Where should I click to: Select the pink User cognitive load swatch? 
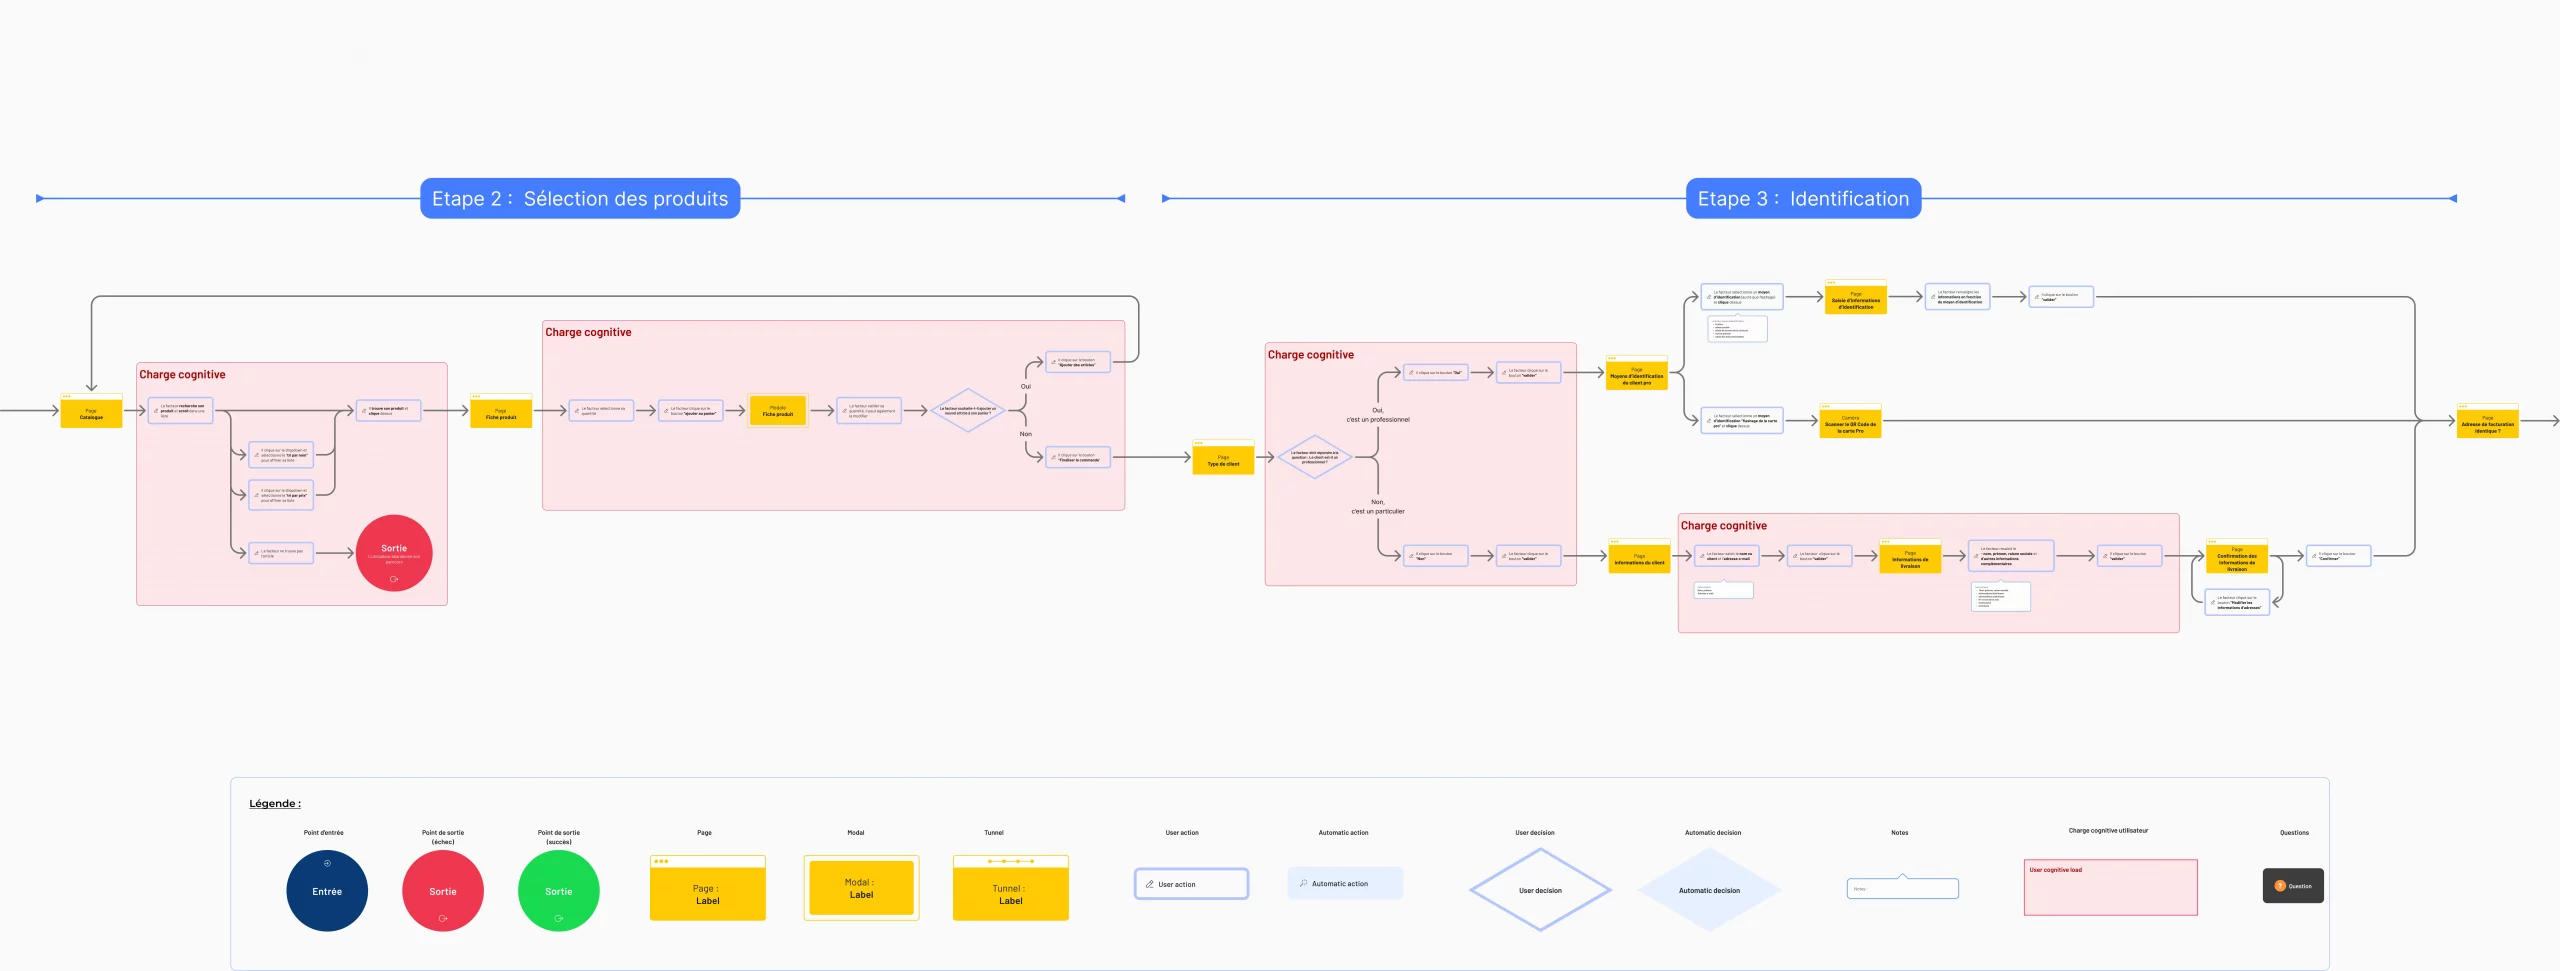pyautogui.click(x=2110, y=887)
